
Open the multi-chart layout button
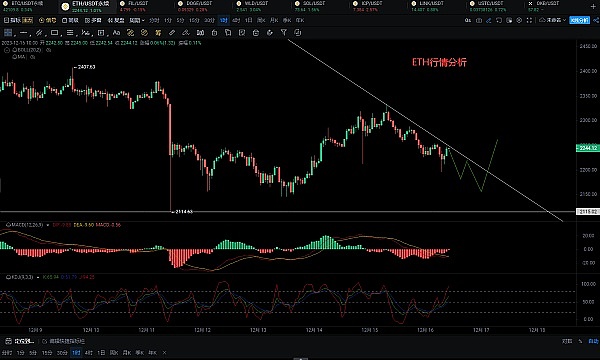(x=93, y=20)
